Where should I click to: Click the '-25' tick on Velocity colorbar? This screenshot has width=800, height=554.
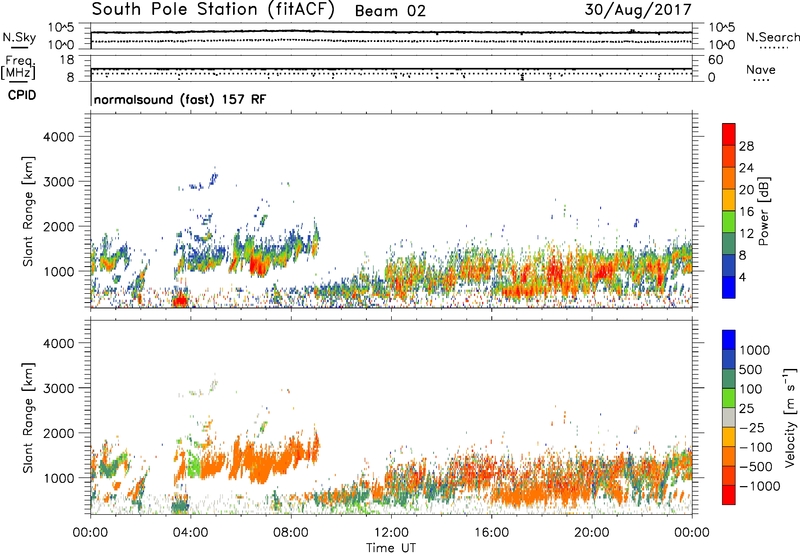coord(751,428)
